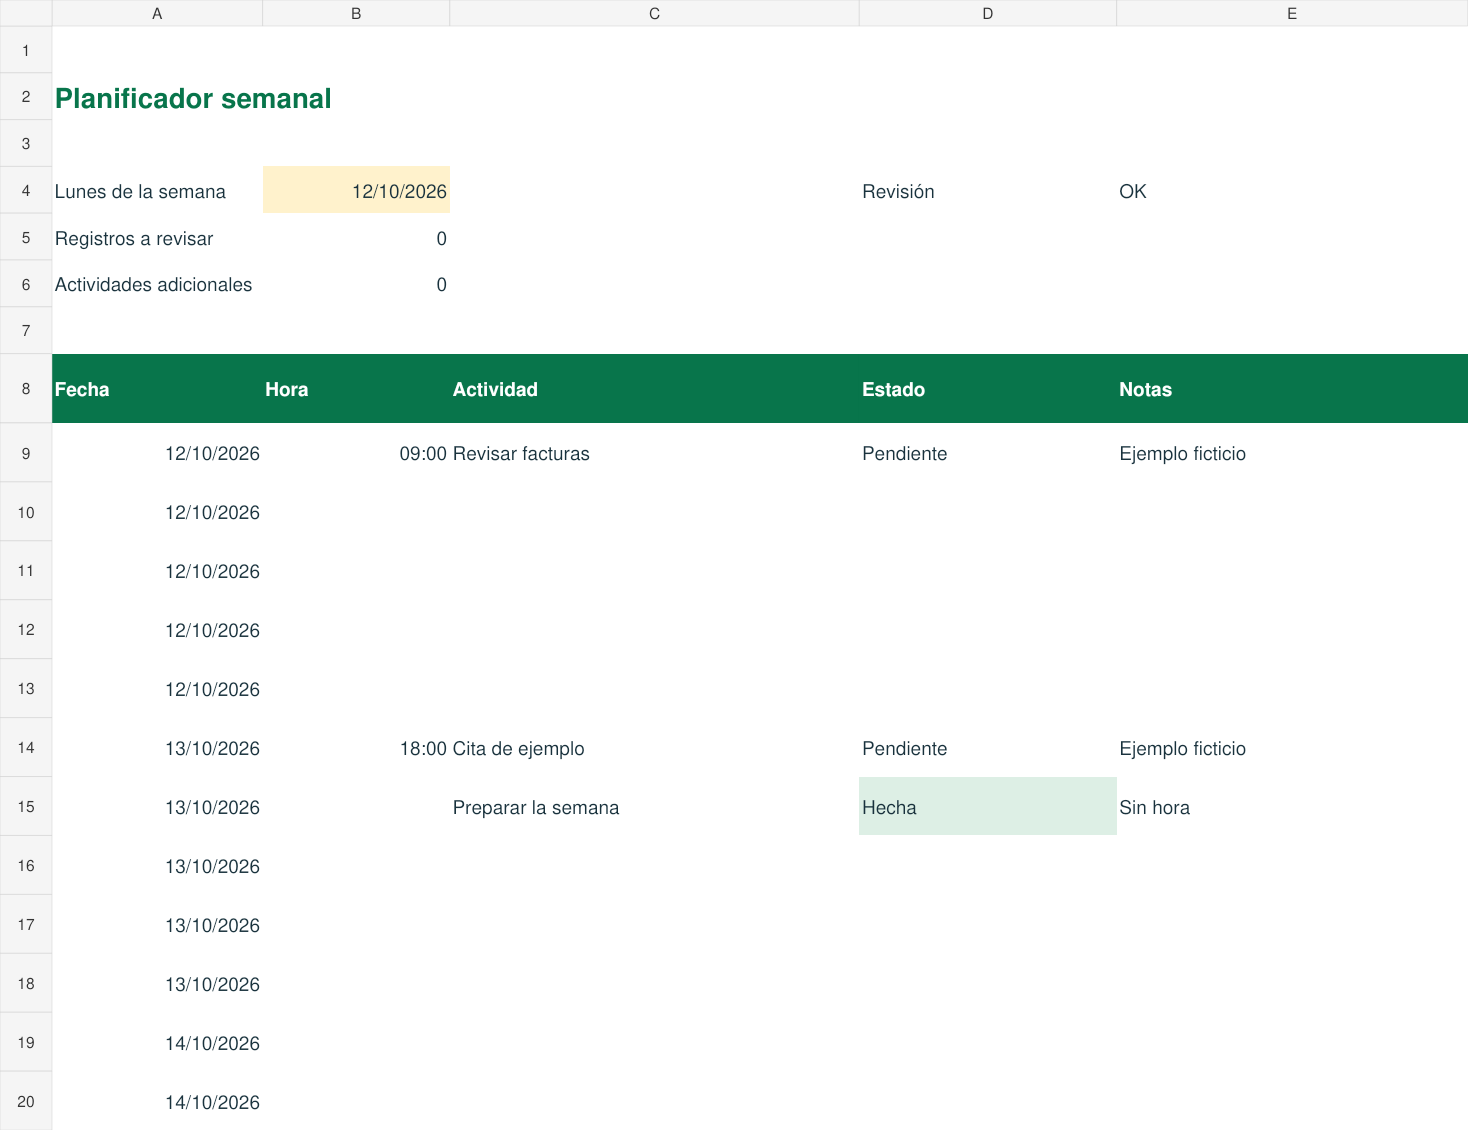Click the row 20 header number
Viewport: 1468px width, 1130px height.
26,1101
